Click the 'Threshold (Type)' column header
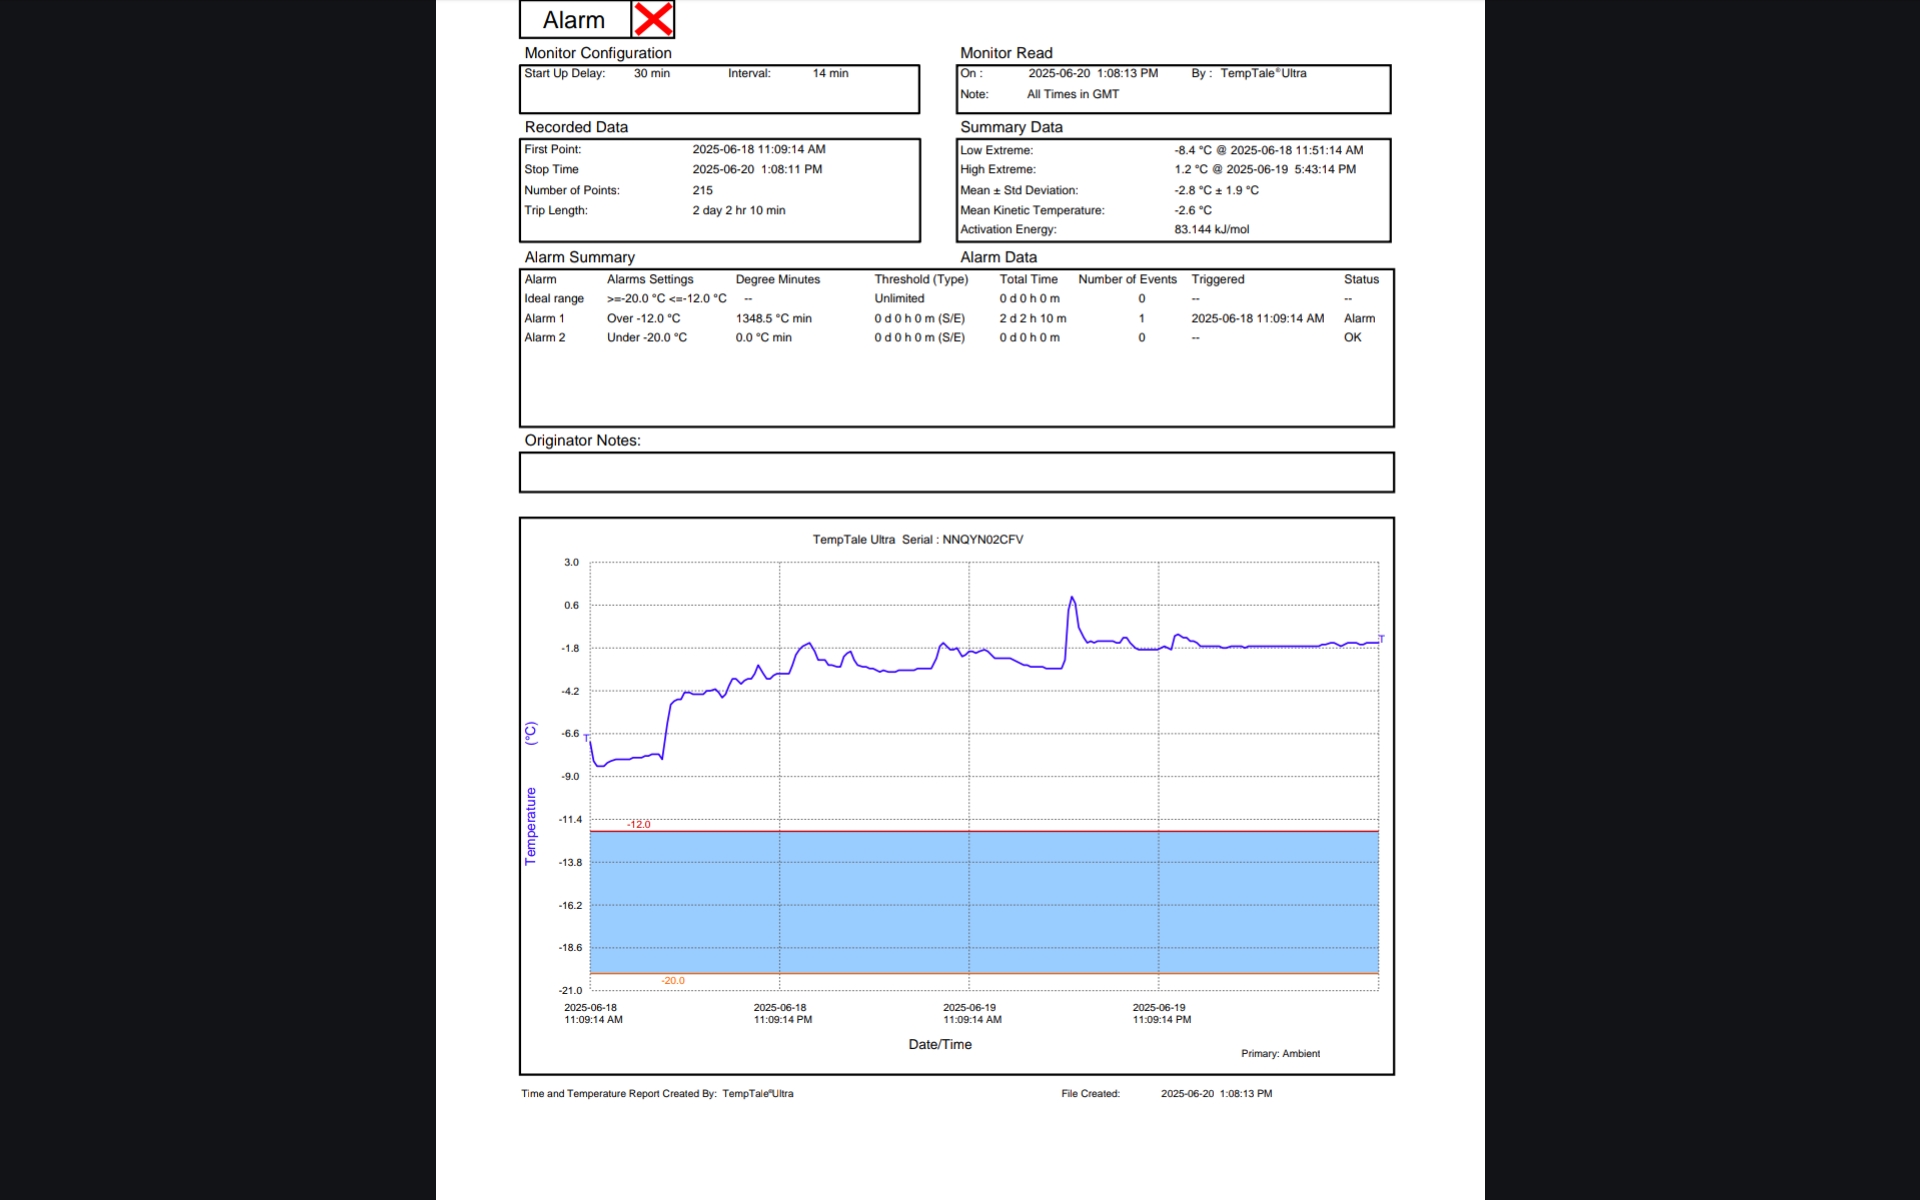This screenshot has height=1200, width=1920. pyautogui.click(x=921, y=279)
